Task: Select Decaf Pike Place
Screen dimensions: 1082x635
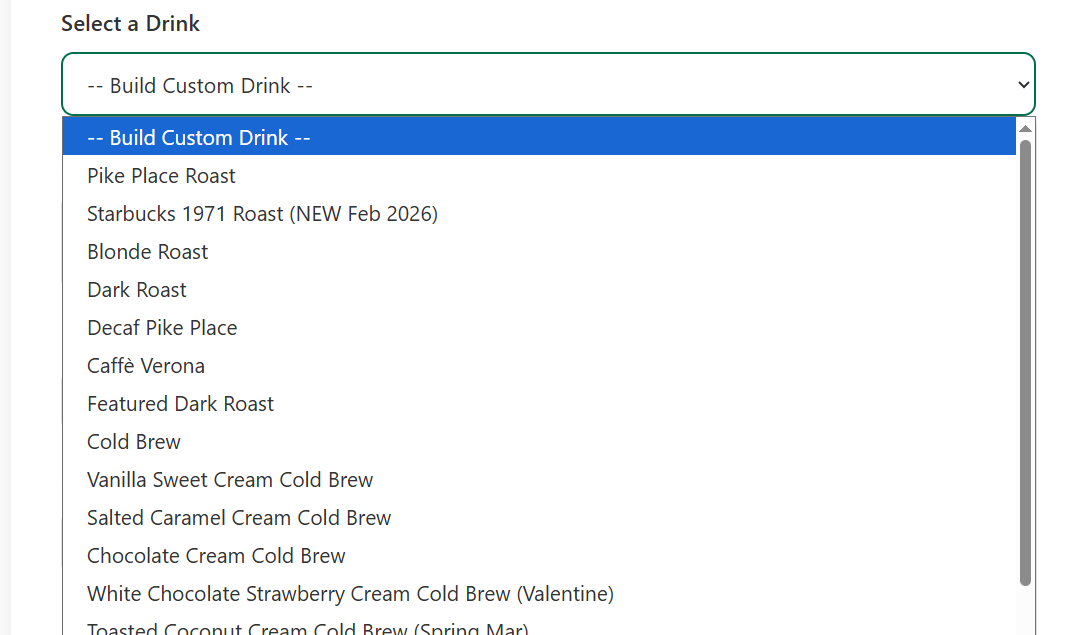Action: click(162, 327)
